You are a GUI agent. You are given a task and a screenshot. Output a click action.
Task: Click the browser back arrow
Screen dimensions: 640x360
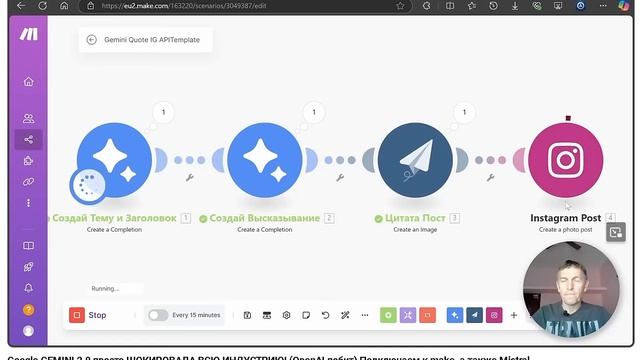tap(21, 6)
